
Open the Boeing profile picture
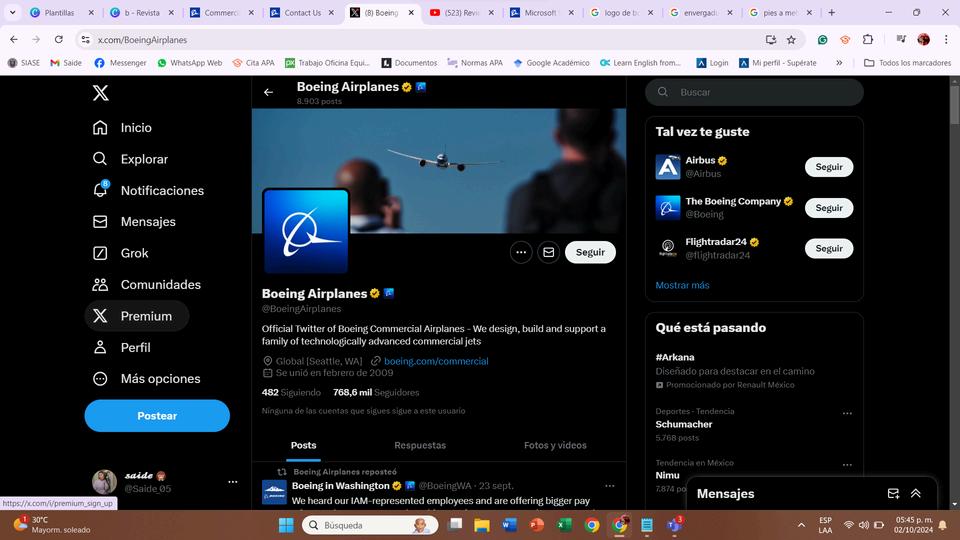pyautogui.click(x=306, y=231)
